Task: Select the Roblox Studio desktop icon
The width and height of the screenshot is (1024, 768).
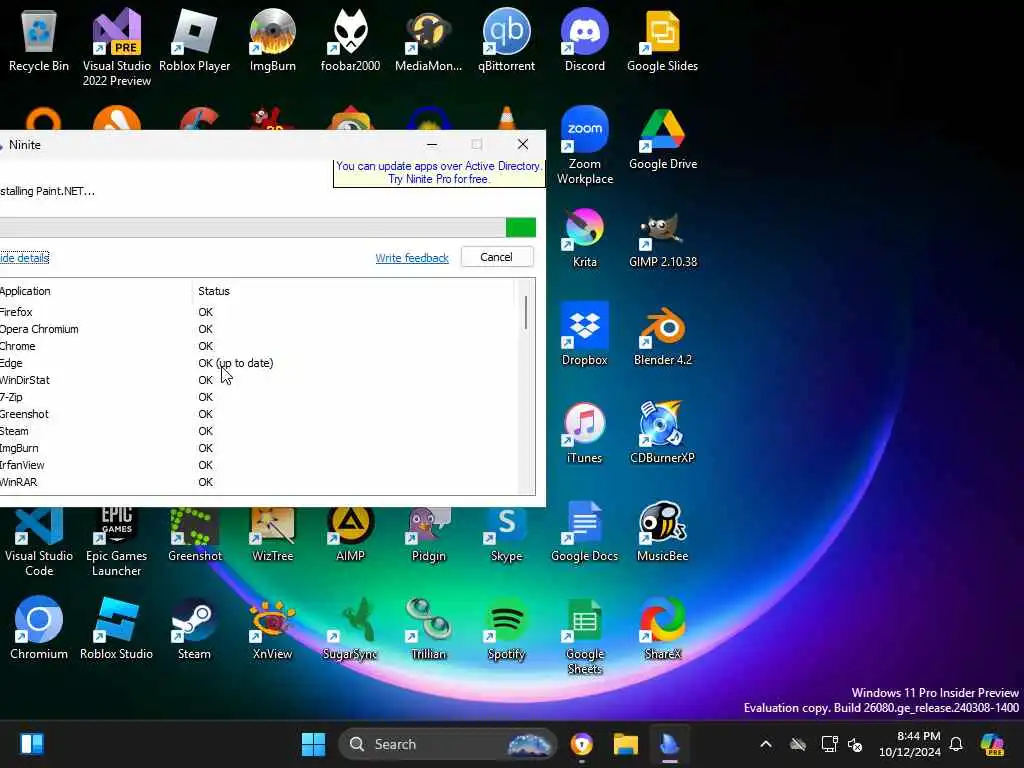Action: [116, 628]
